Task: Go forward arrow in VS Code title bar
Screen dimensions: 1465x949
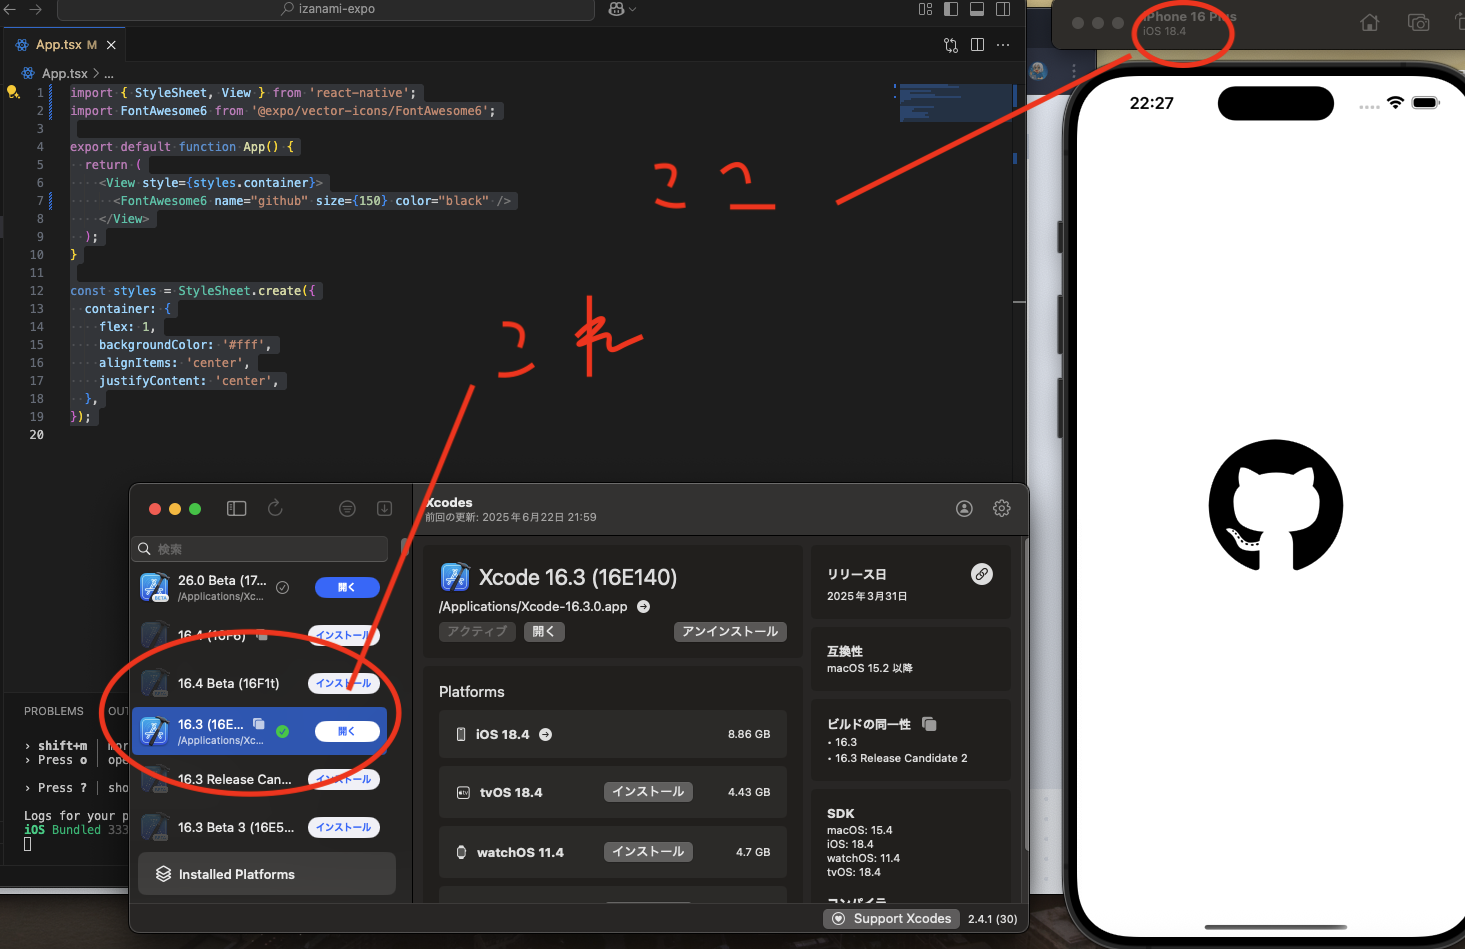Action: pos(36,9)
